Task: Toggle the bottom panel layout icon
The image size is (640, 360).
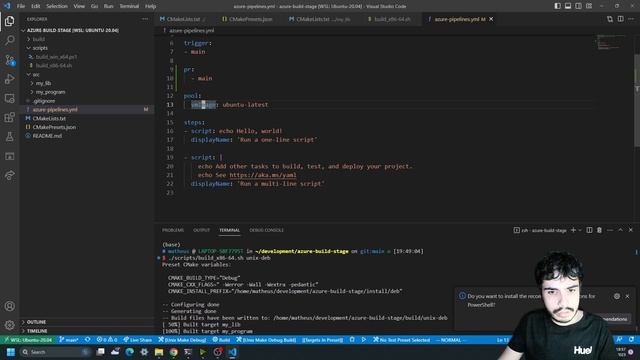Action: coord(568,6)
